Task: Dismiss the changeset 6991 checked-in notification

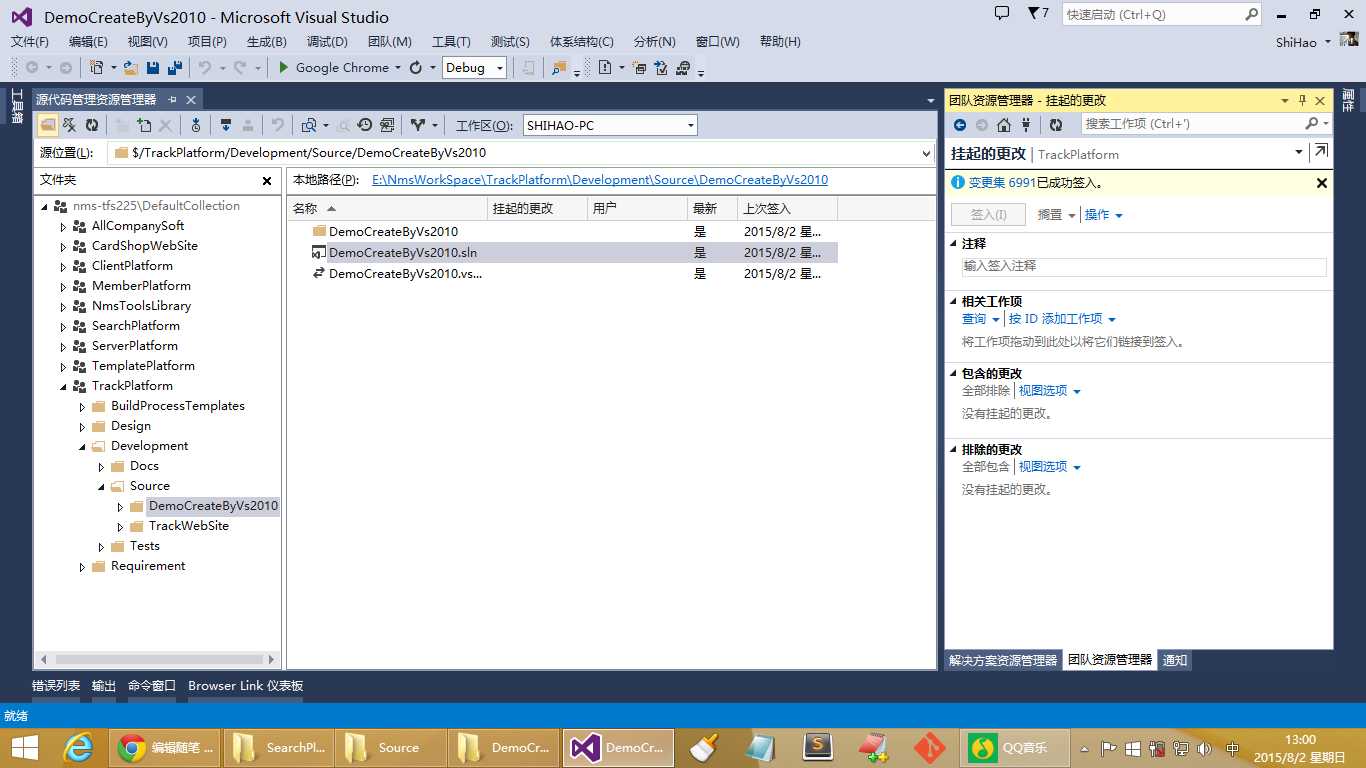Action: pyautogui.click(x=1321, y=183)
